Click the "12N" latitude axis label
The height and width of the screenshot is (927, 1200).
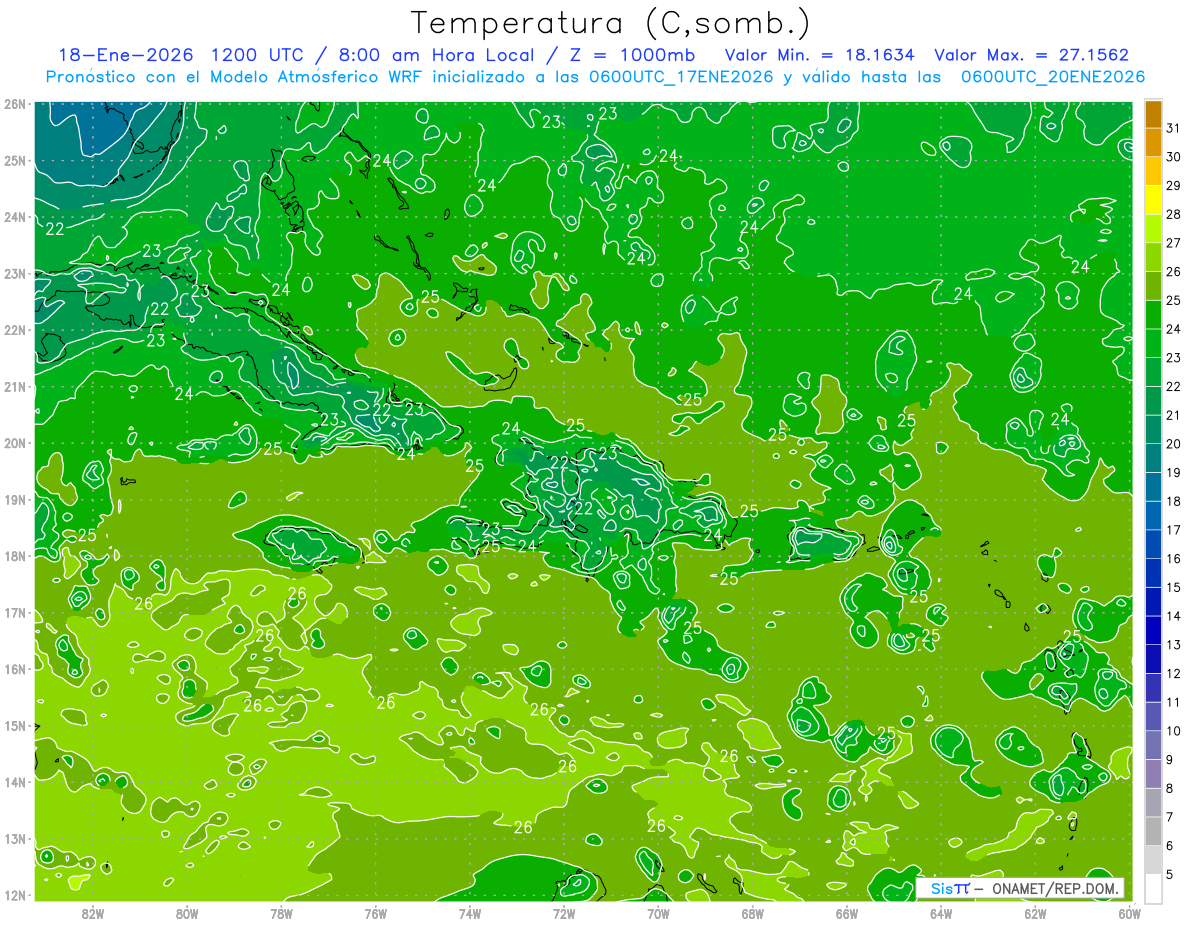coord(15,895)
